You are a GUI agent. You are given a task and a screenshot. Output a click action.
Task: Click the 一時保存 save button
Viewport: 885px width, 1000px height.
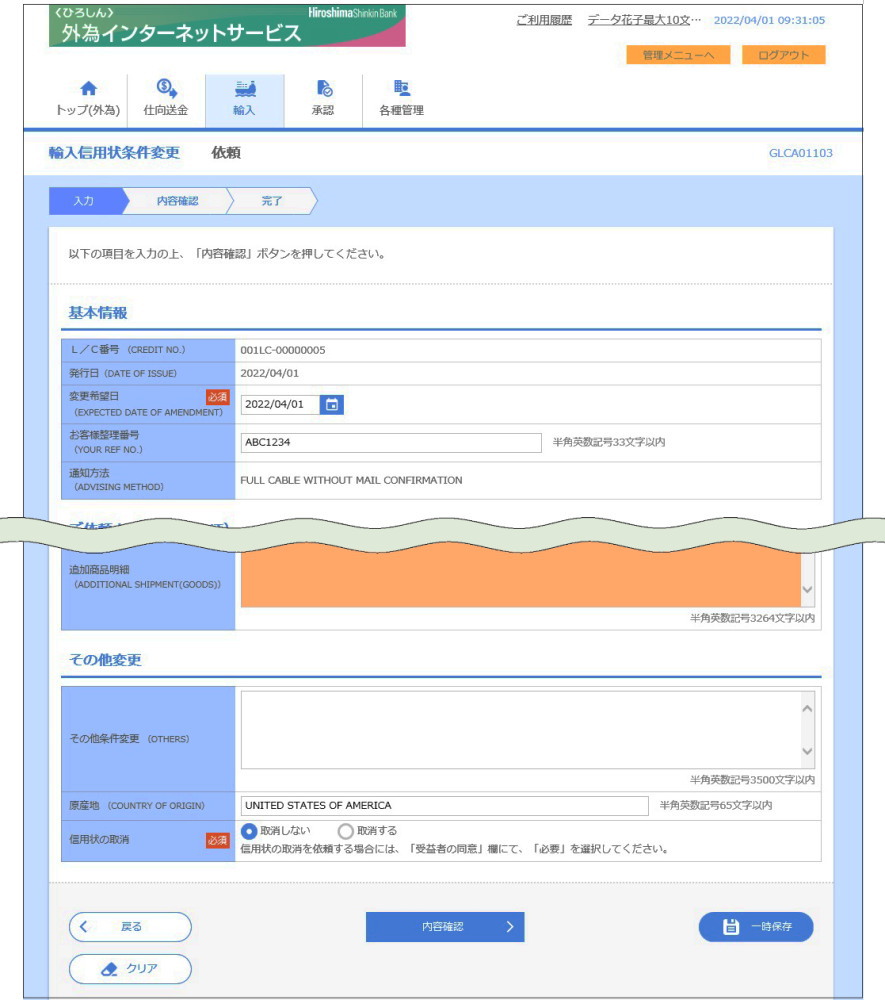(x=755, y=927)
